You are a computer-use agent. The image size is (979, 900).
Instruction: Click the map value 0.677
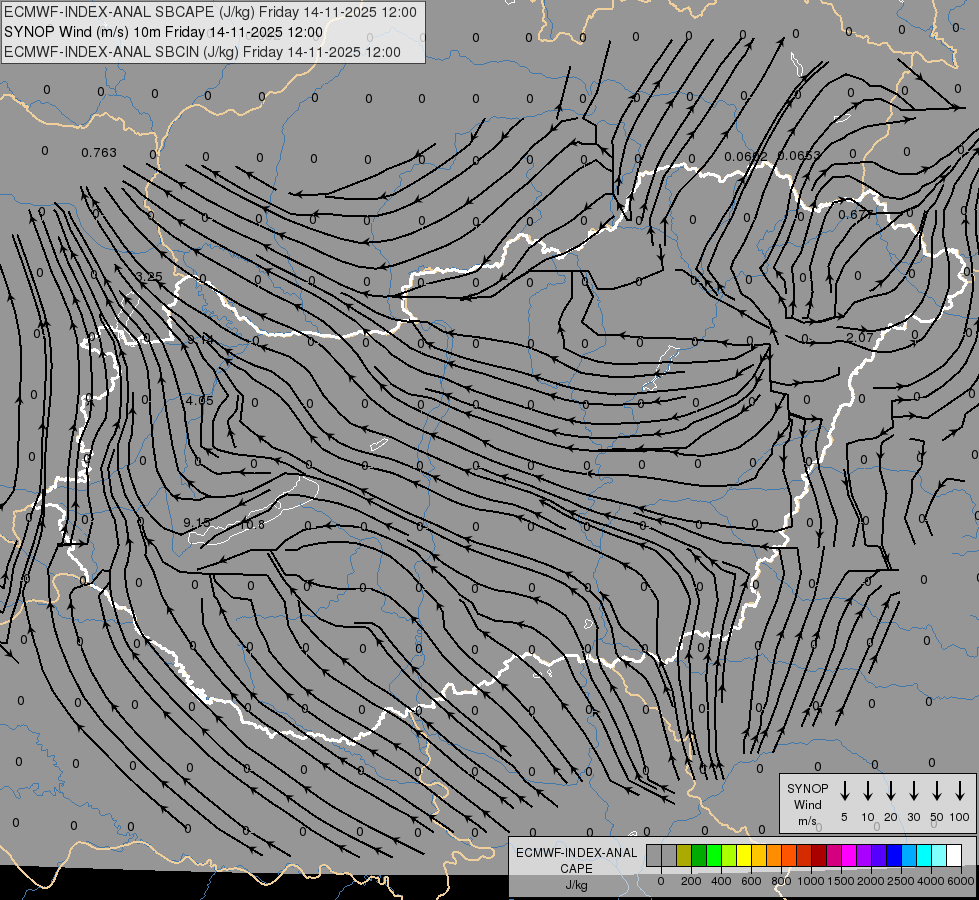click(855, 214)
